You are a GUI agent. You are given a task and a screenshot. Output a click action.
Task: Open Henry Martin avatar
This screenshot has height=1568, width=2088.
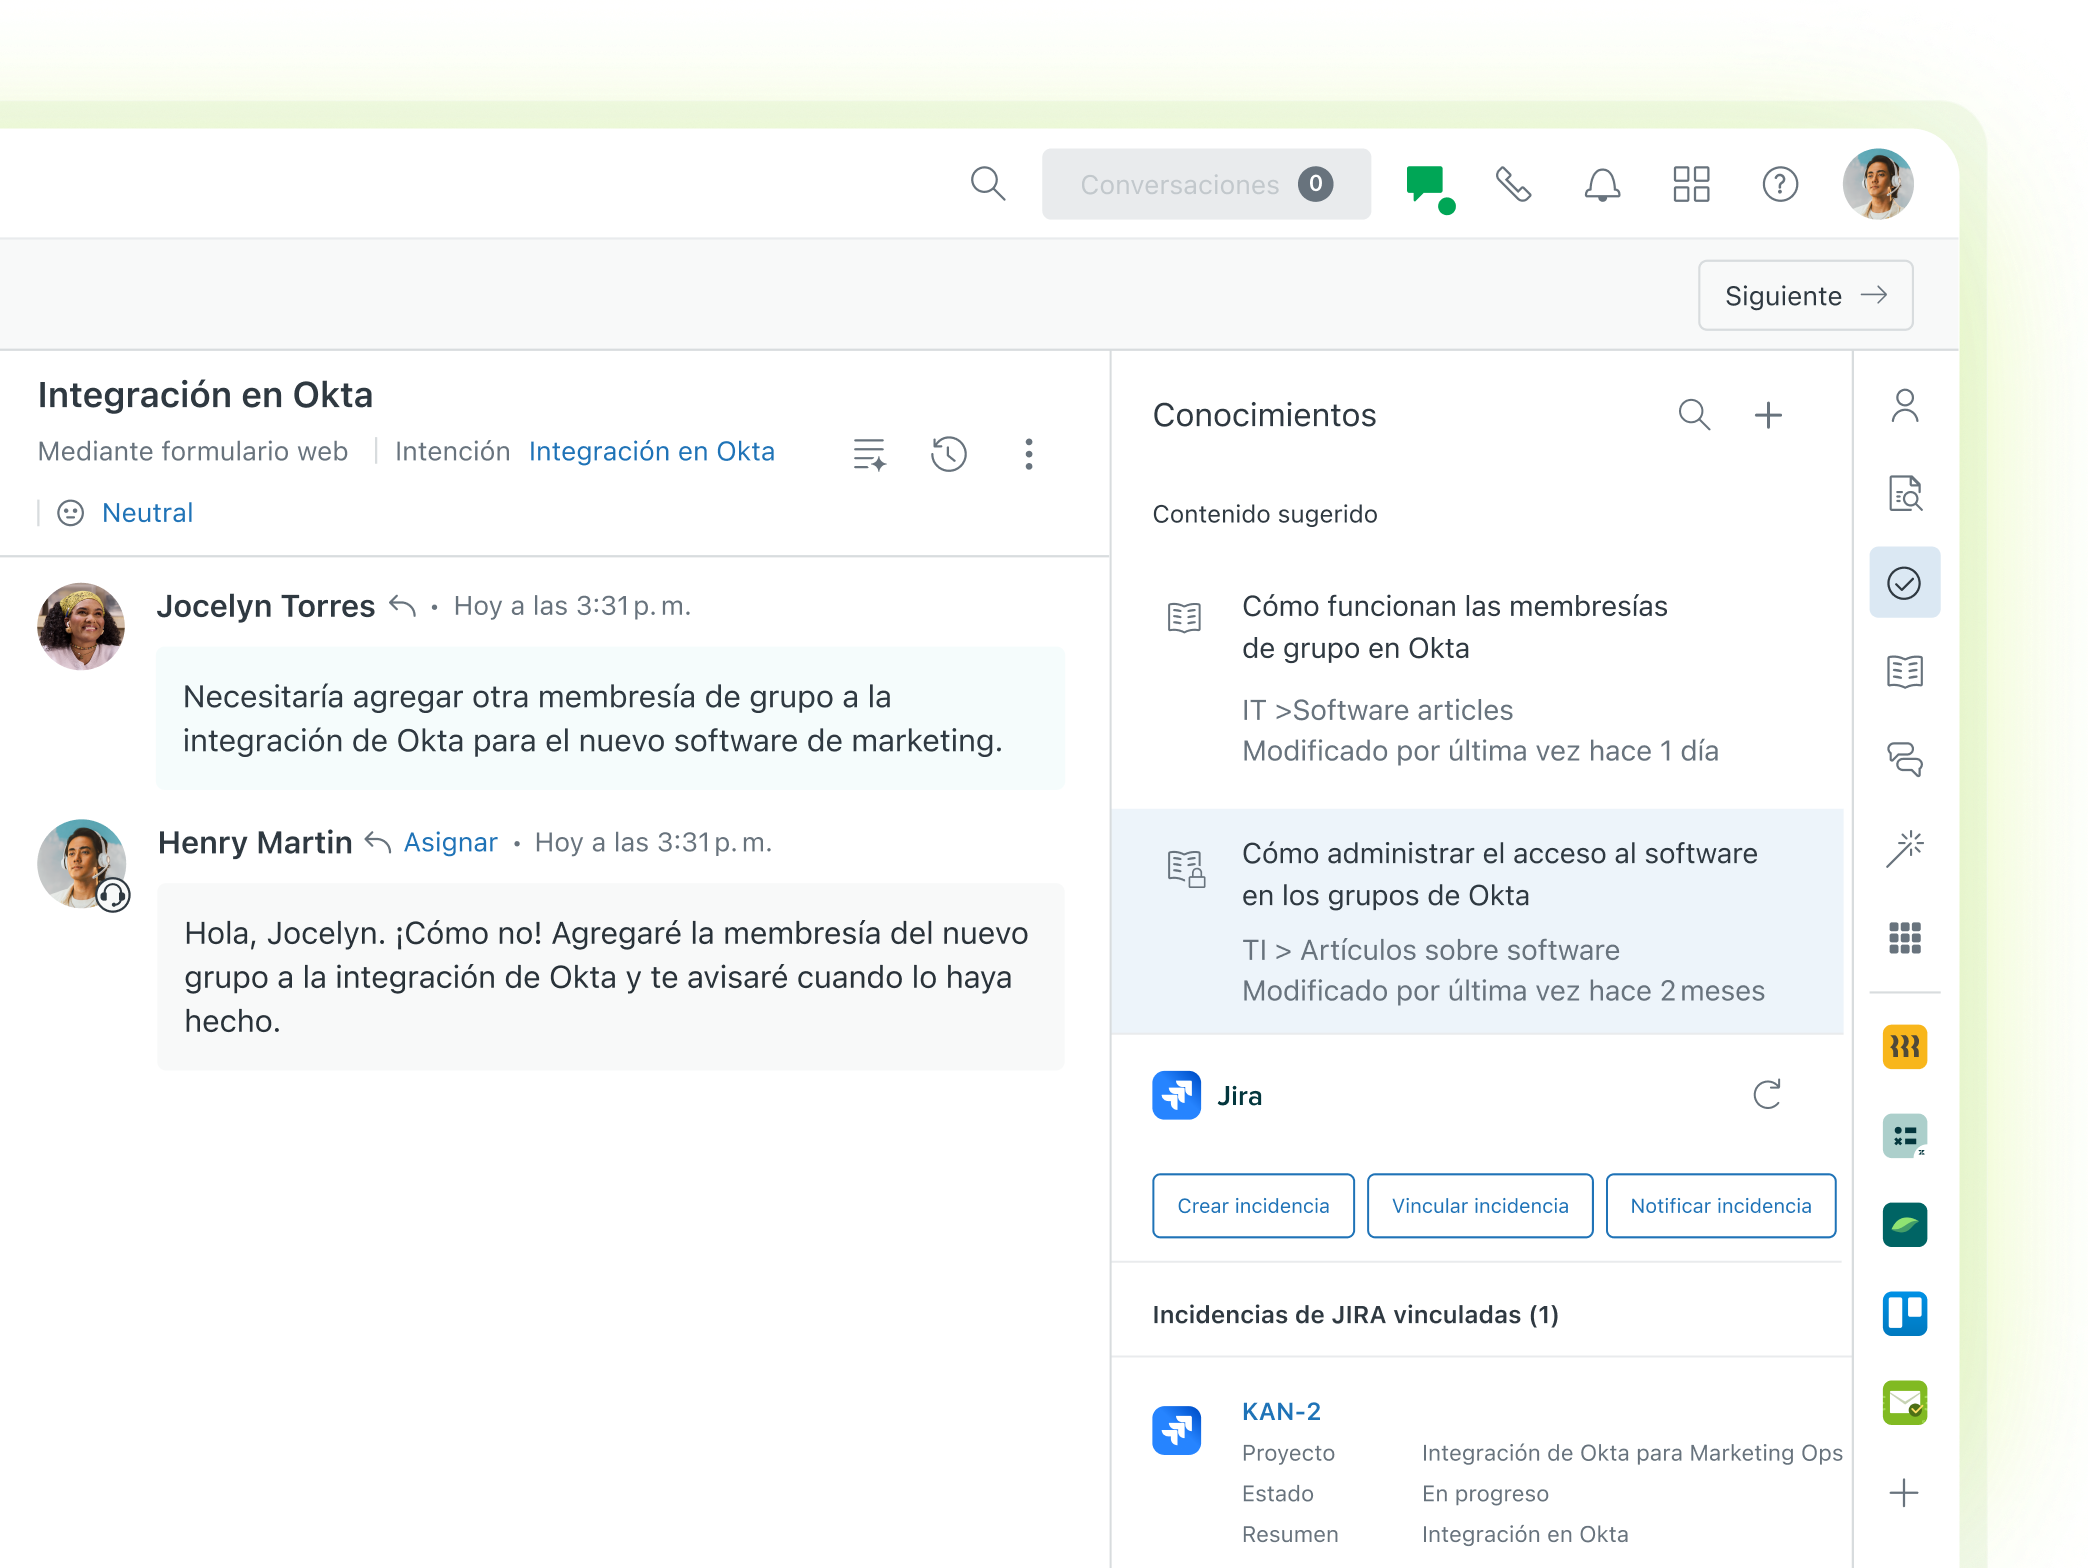(x=82, y=864)
